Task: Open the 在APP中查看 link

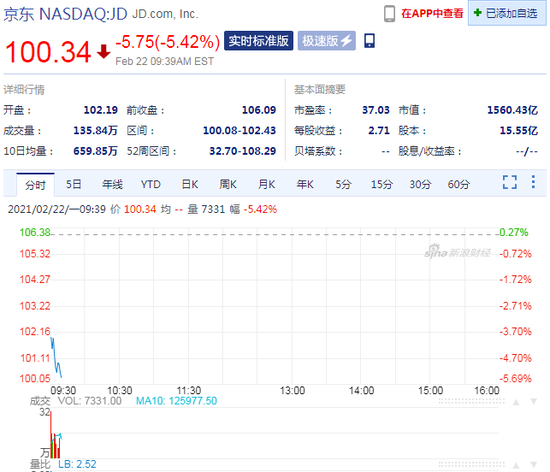Action: pos(432,13)
